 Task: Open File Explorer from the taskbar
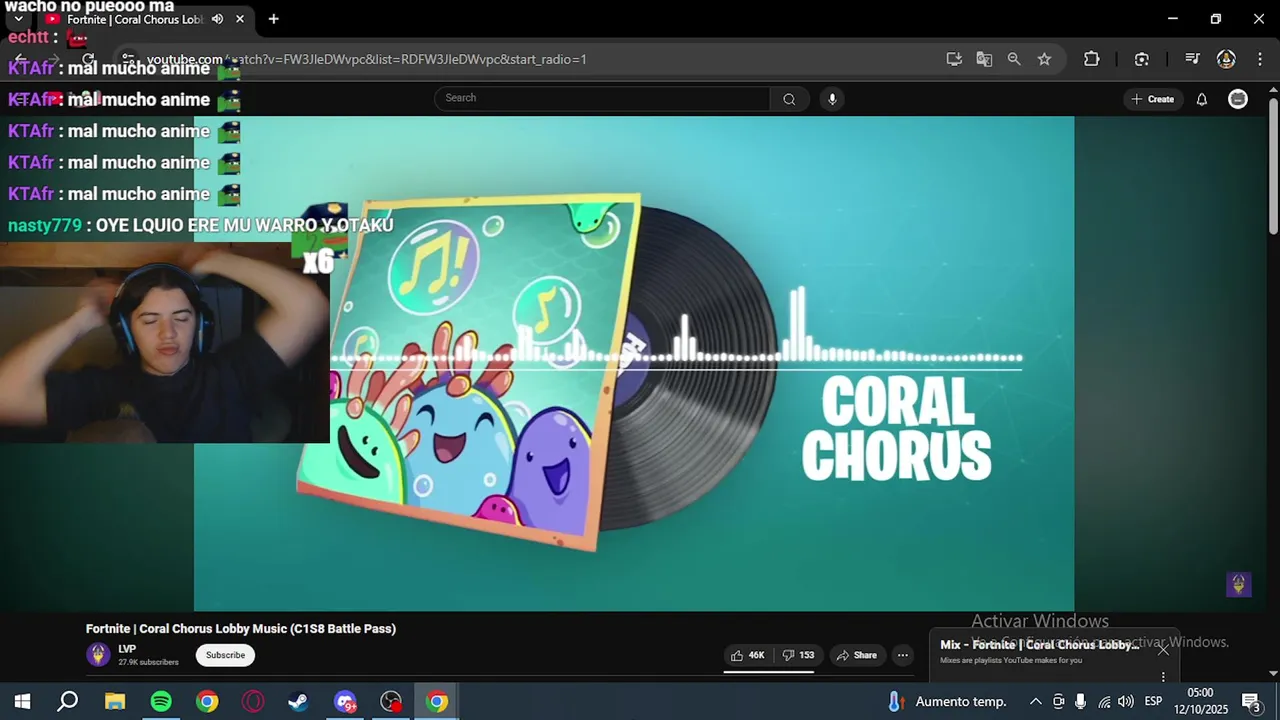click(x=115, y=702)
